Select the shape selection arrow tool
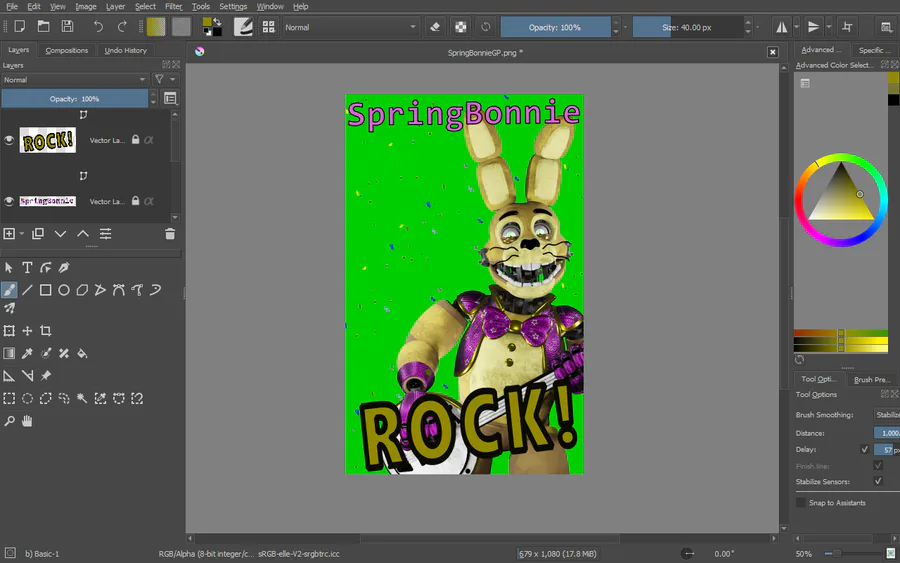The width and height of the screenshot is (900, 563). (9, 267)
